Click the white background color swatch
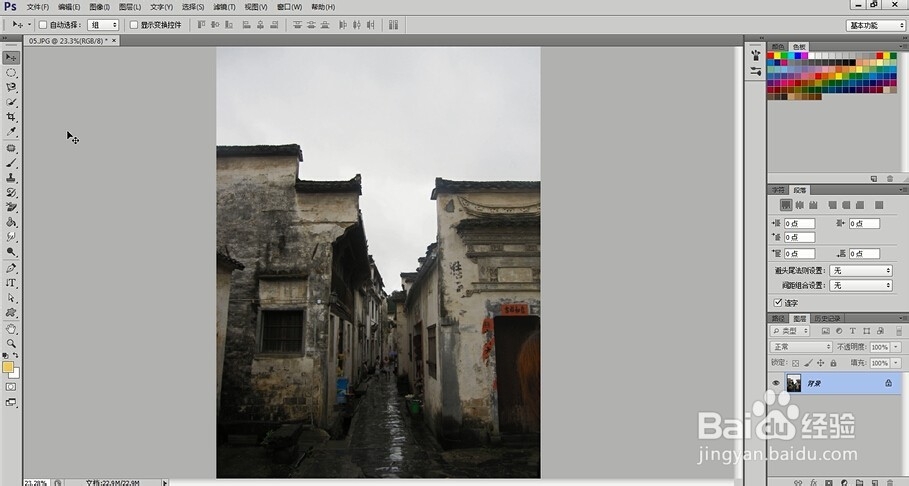This screenshot has height=486, width=909. pyautogui.click(x=16, y=374)
